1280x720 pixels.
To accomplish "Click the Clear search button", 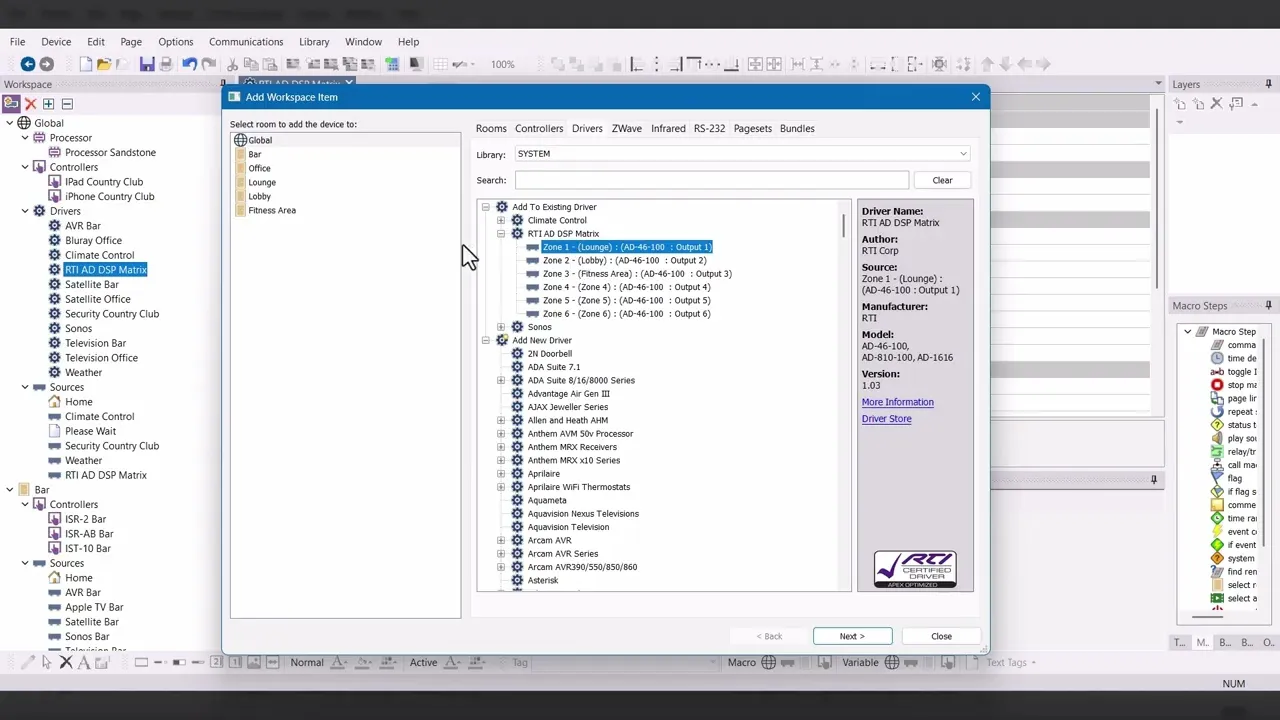I will [942, 180].
